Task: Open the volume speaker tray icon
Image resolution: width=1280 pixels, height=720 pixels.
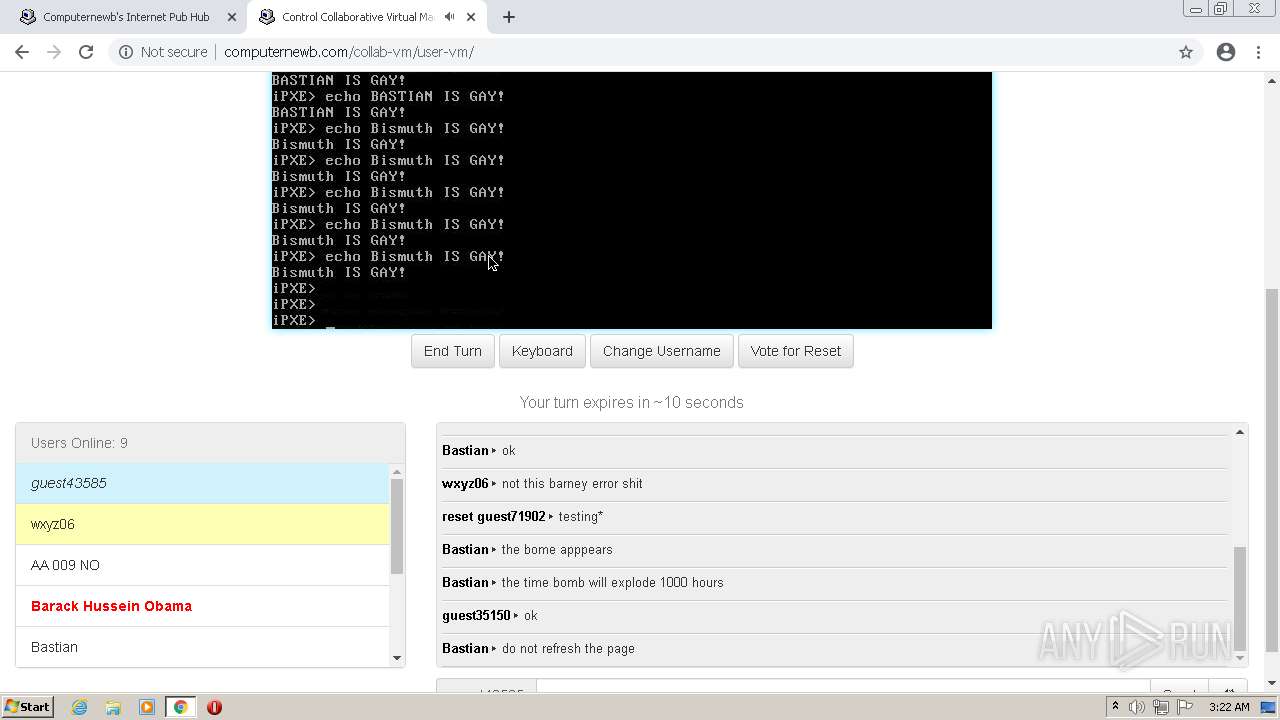Action: coord(1137,707)
